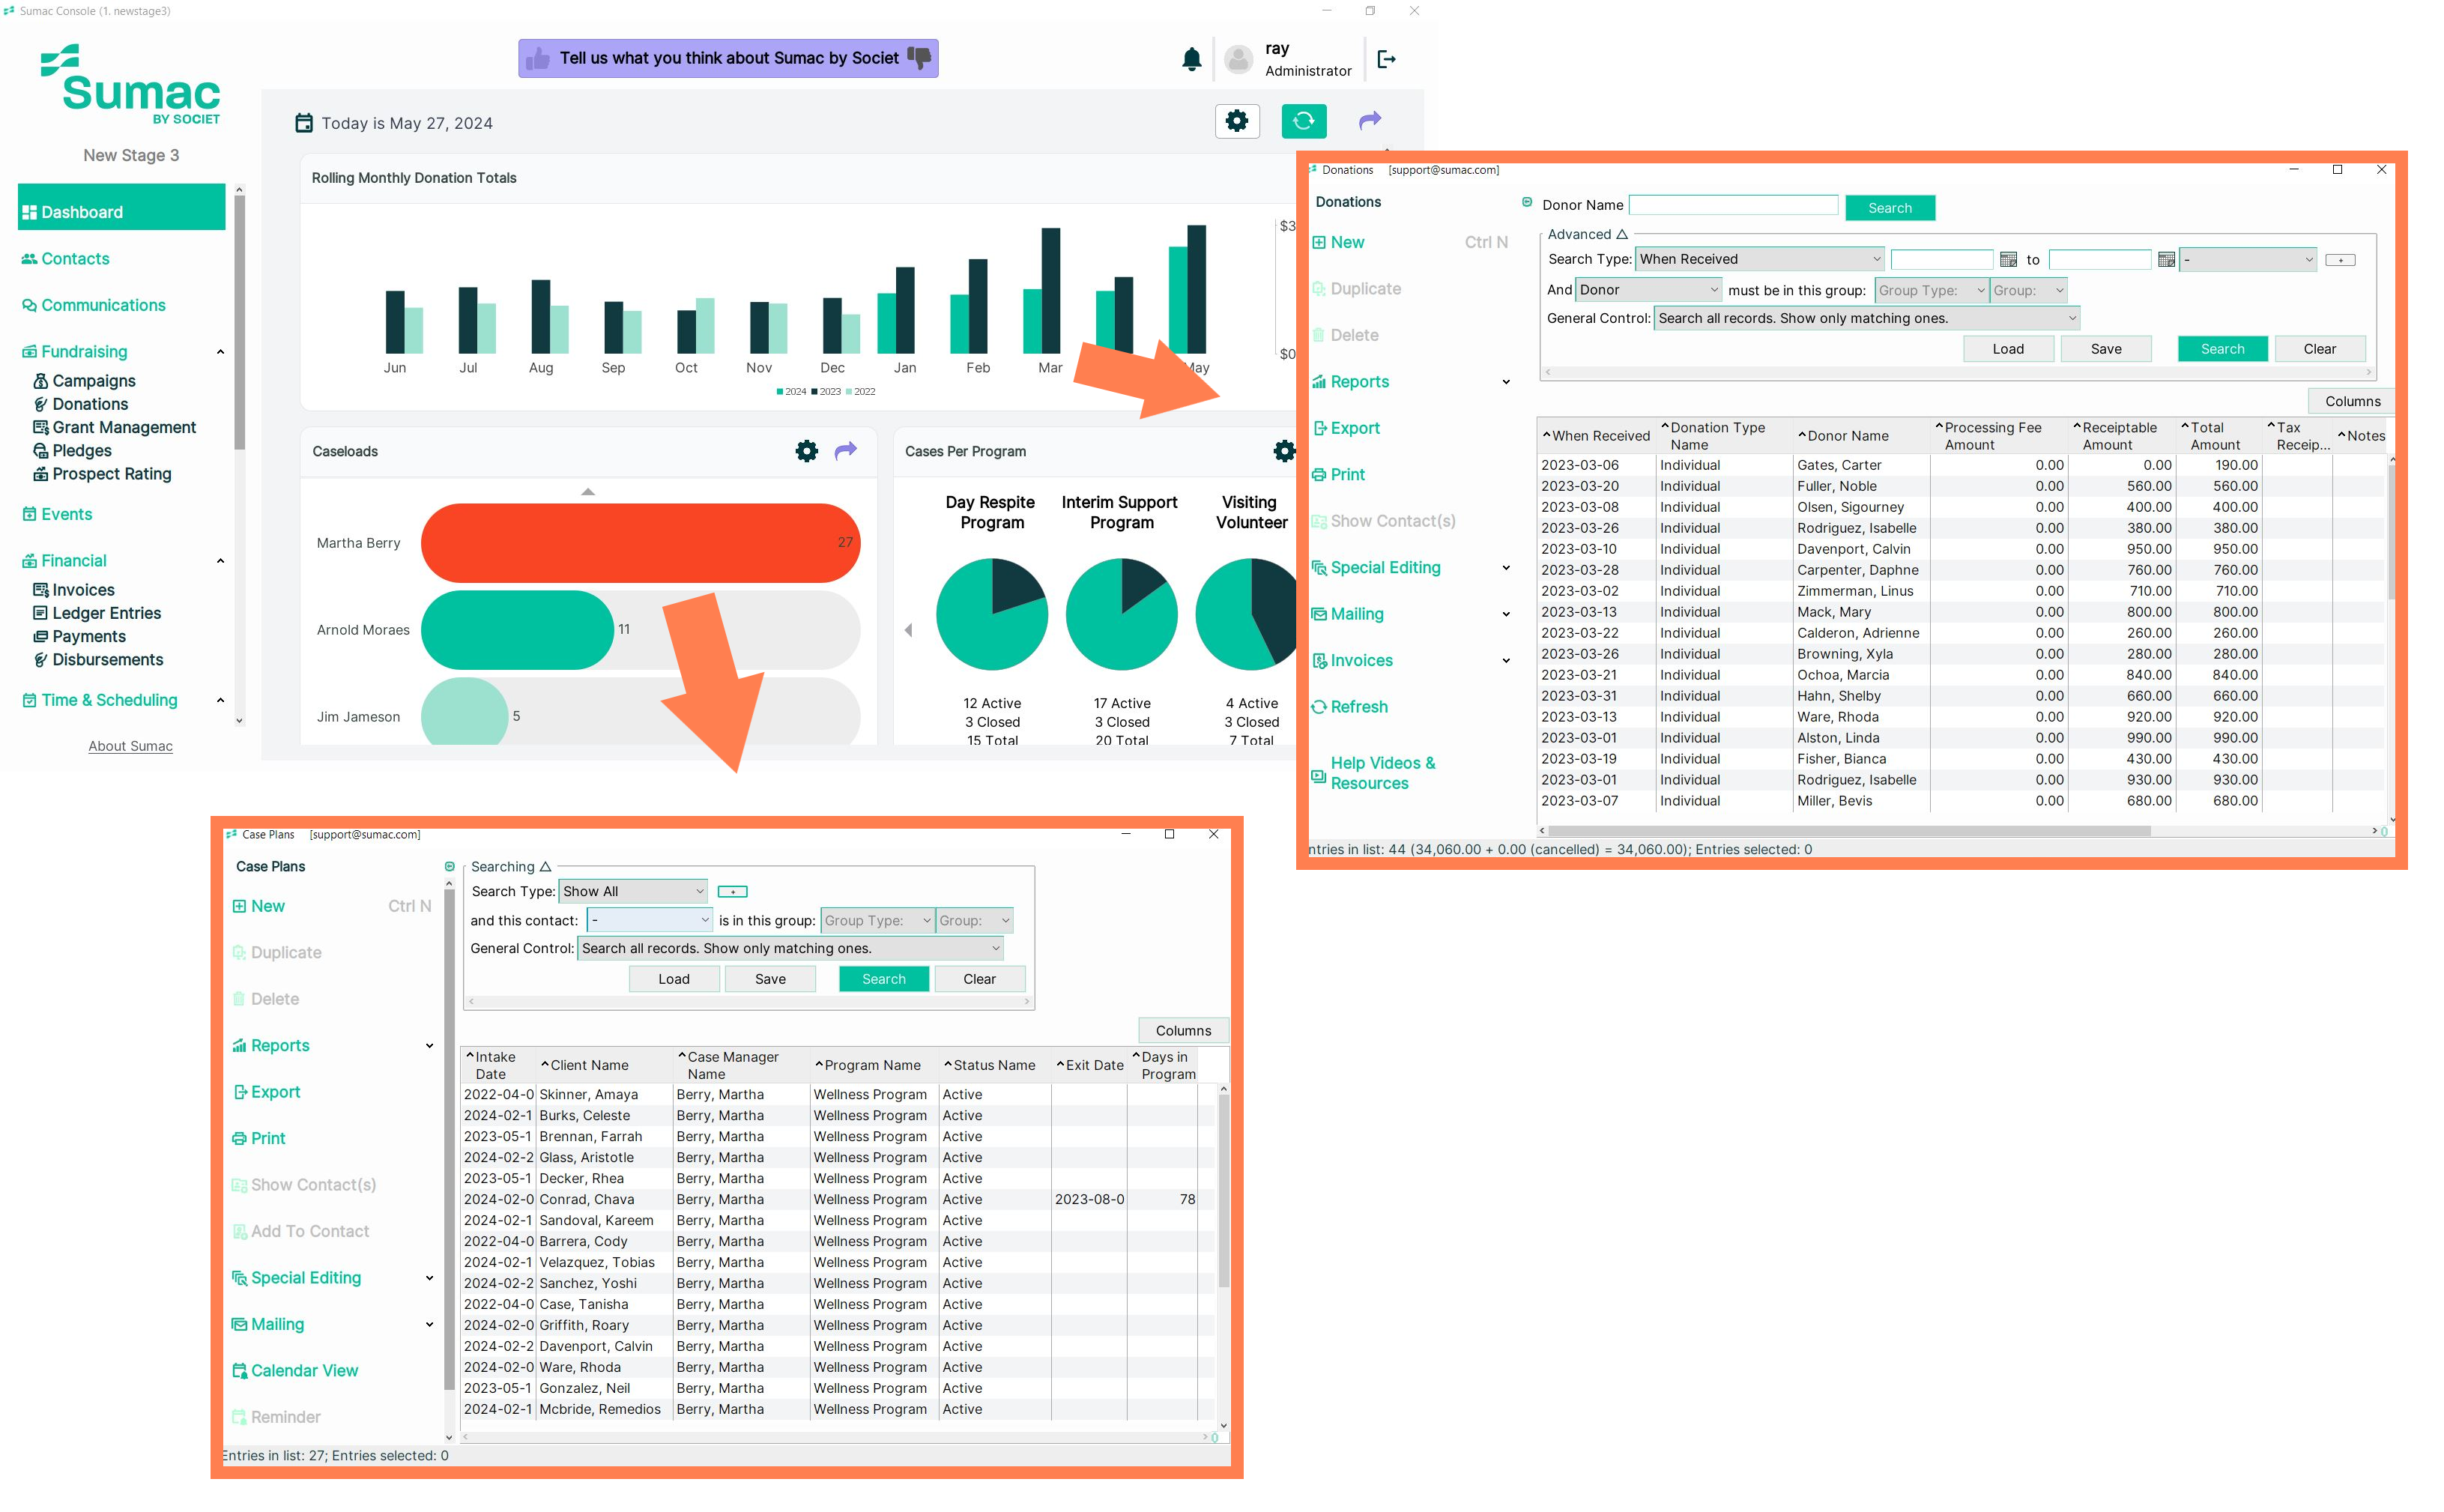Click Load button in Case Plans search
Screen dimensions: 2444x1512
[674, 979]
